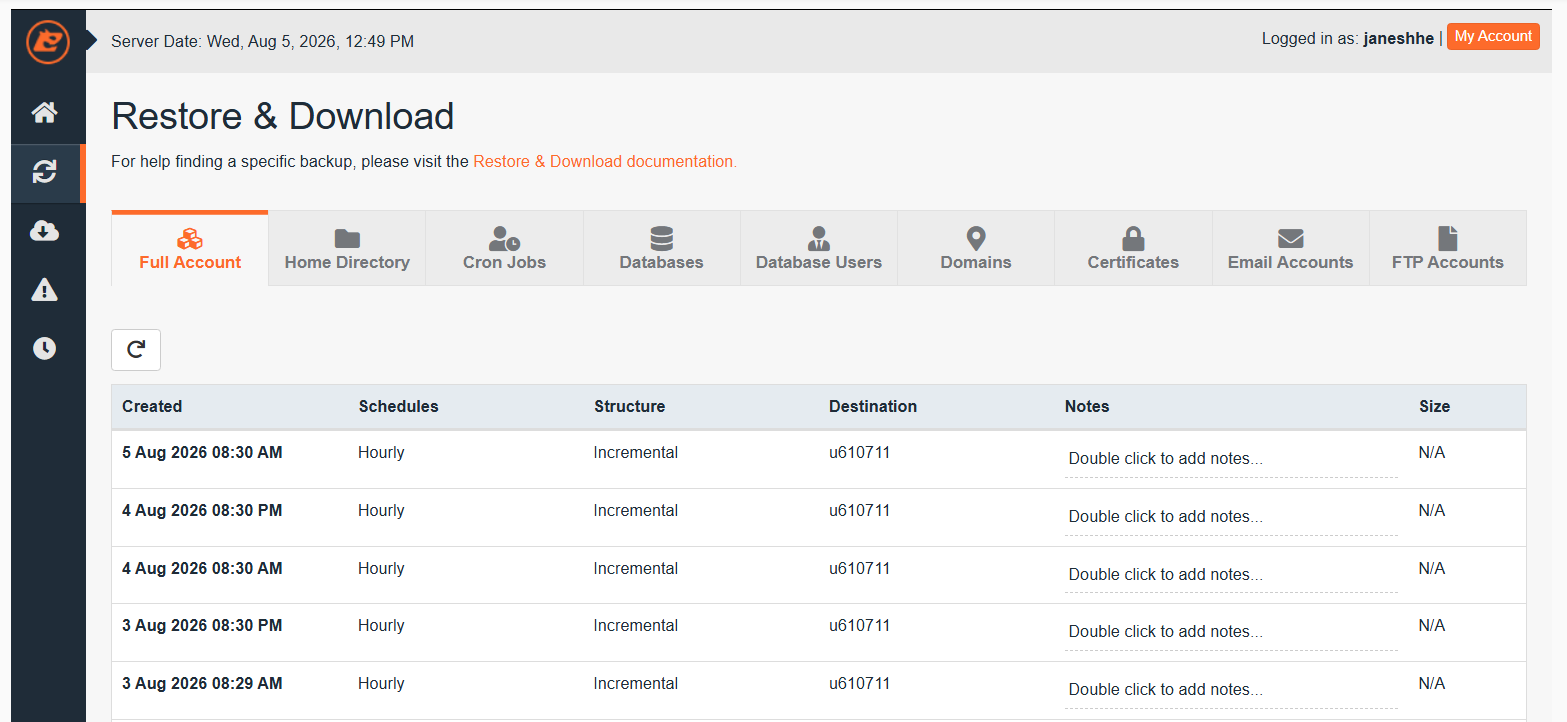The width and height of the screenshot is (1567, 722).
Task: Click Incremental in the 4 Aug 08:30 PM row
Action: tap(636, 510)
